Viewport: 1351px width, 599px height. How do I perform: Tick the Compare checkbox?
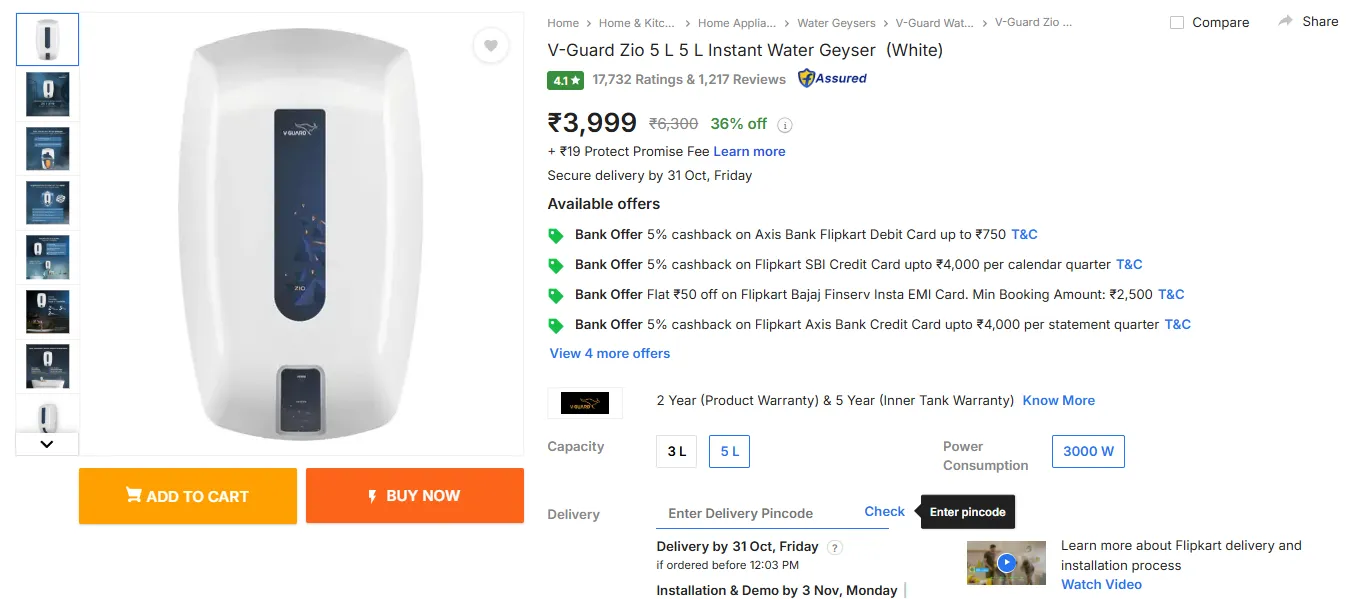(1177, 22)
